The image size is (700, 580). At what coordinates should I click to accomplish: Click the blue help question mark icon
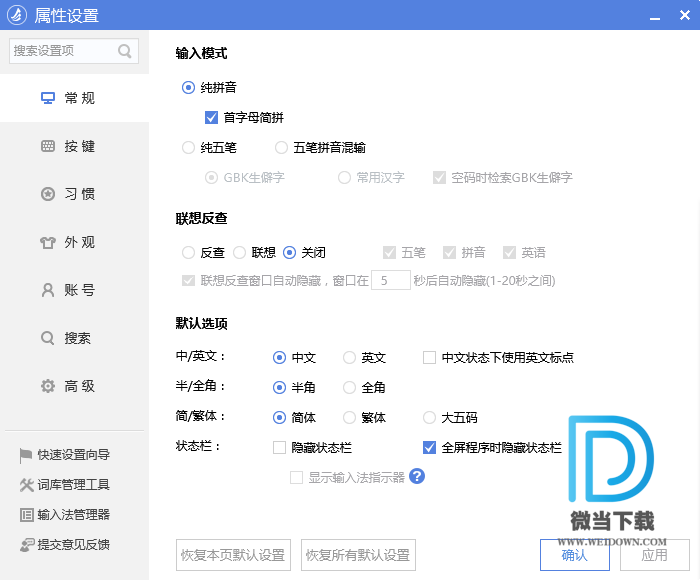click(417, 476)
